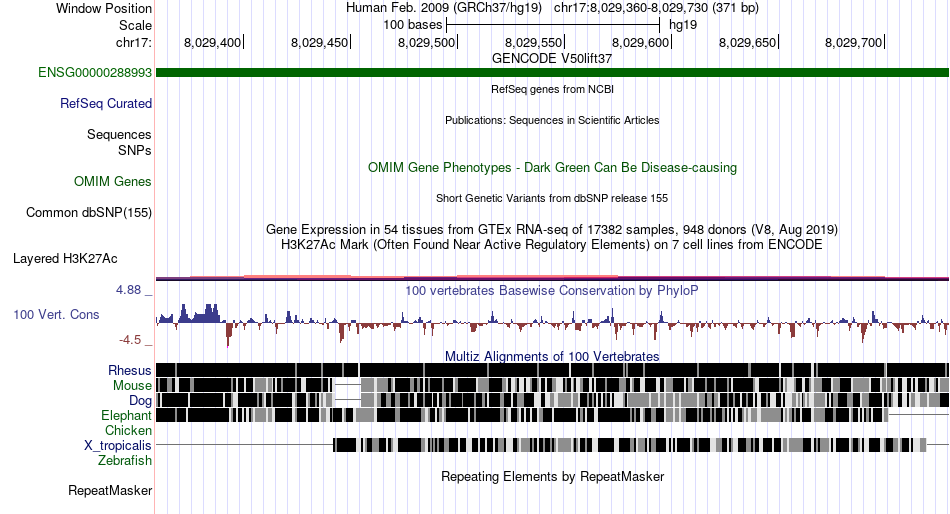Select the Mouse alignment label
This screenshot has width=950, height=514.
(132, 386)
